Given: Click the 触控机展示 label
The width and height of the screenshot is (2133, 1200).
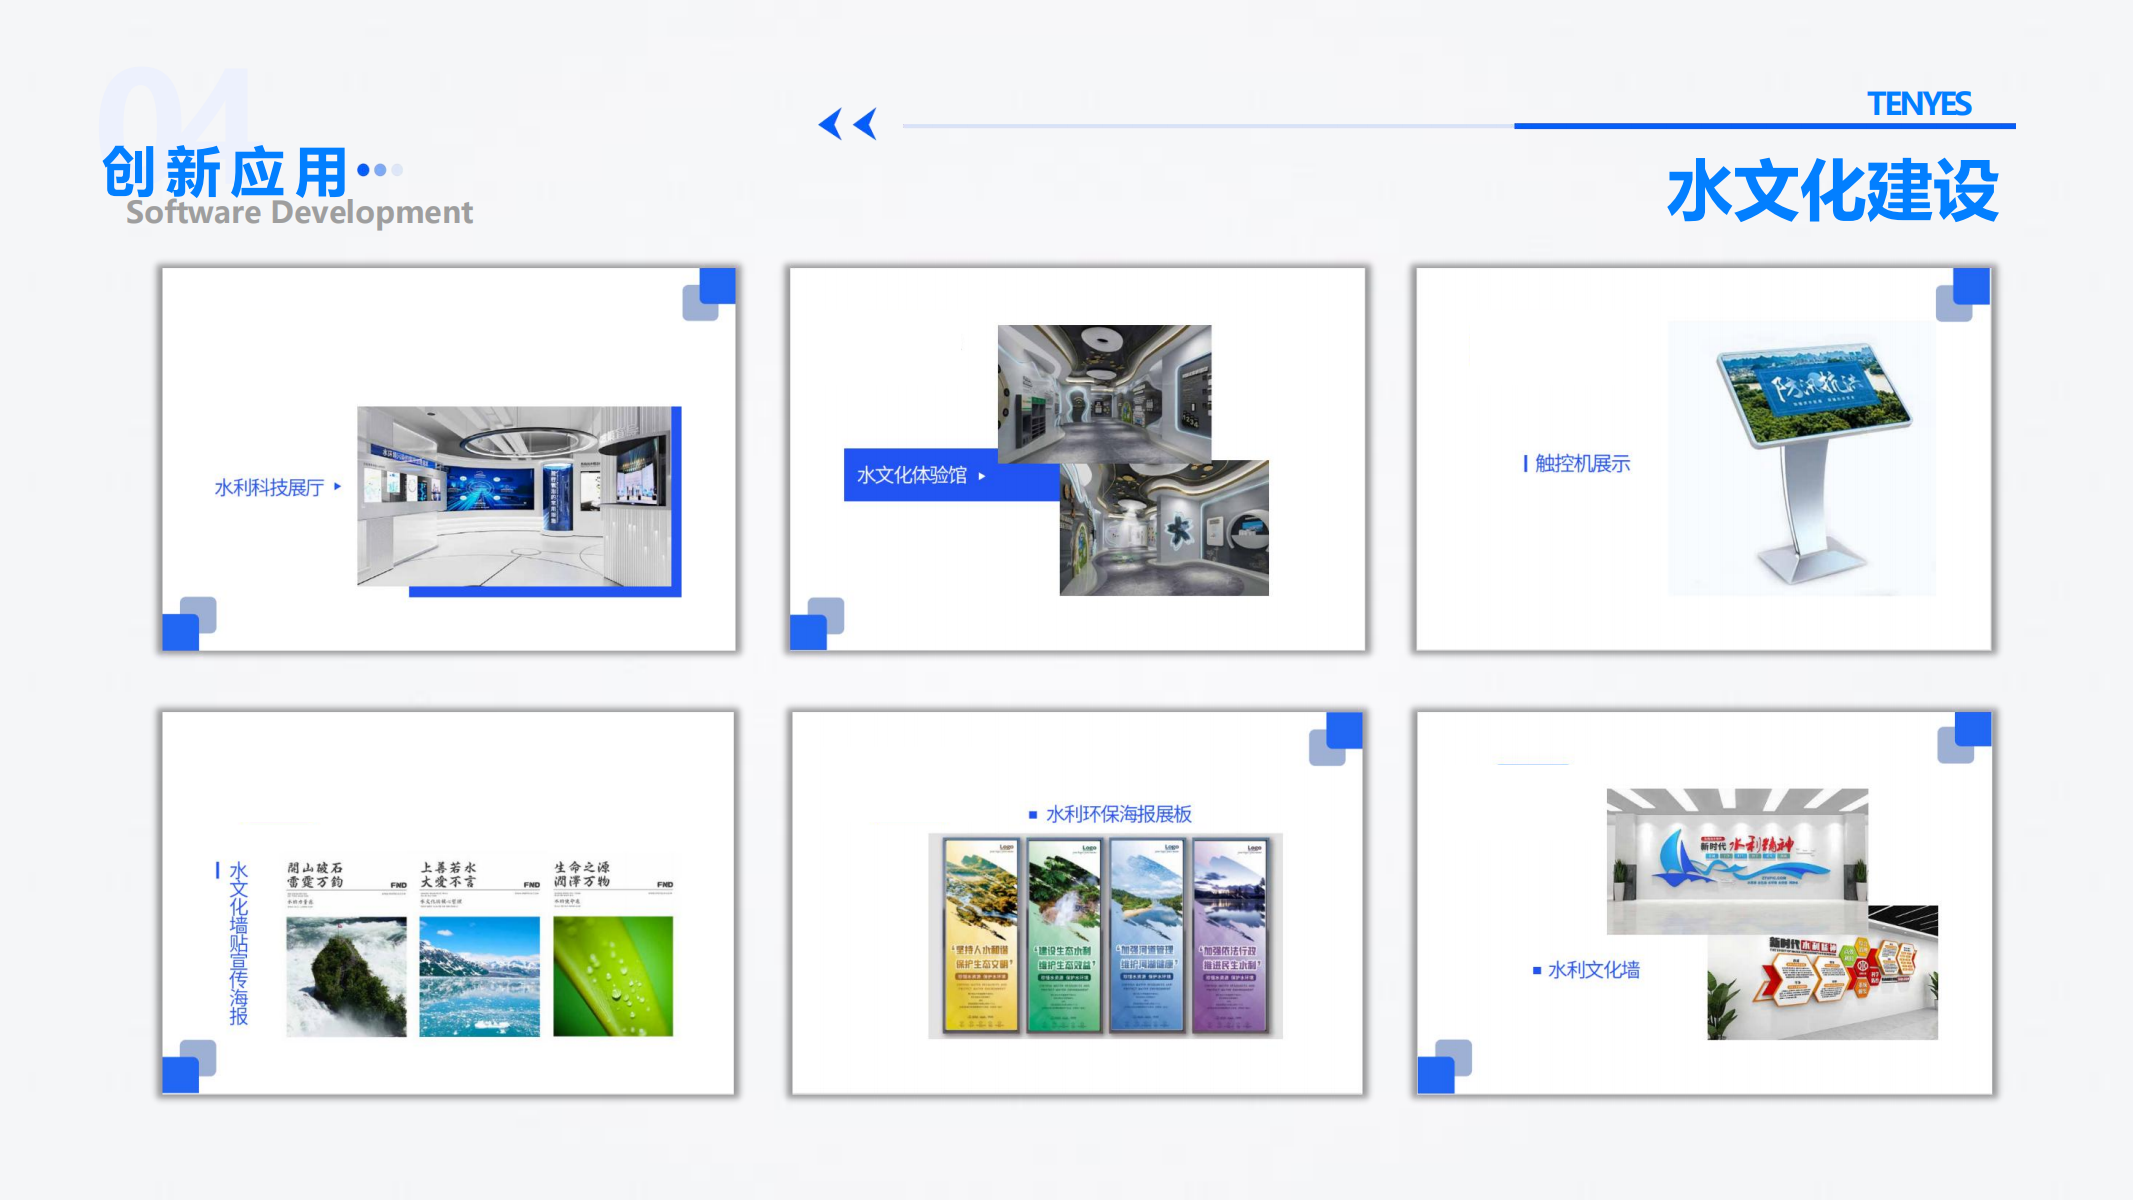Looking at the screenshot, I should [1582, 463].
